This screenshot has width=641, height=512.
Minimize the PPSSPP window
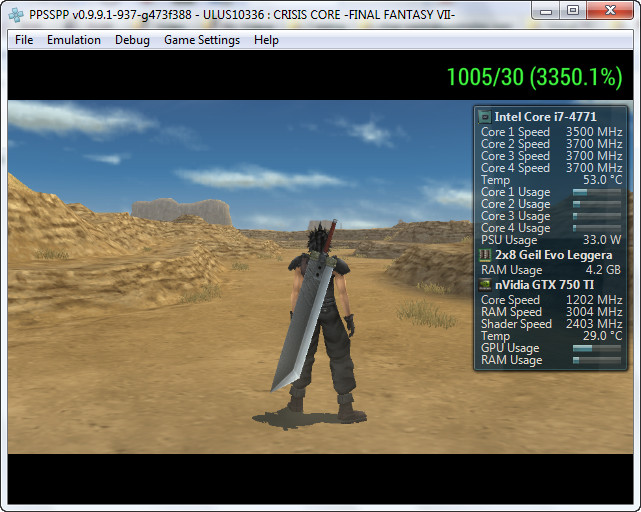pos(546,11)
